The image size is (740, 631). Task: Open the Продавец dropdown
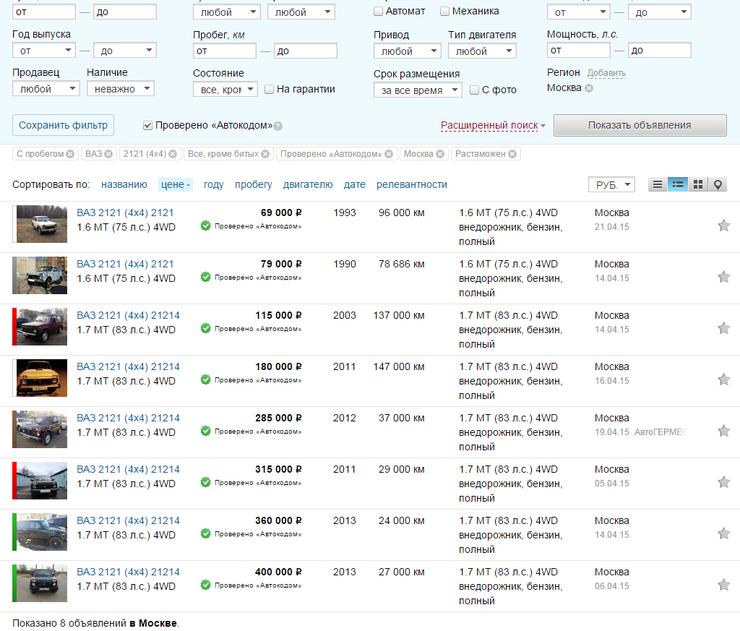click(x=46, y=89)
